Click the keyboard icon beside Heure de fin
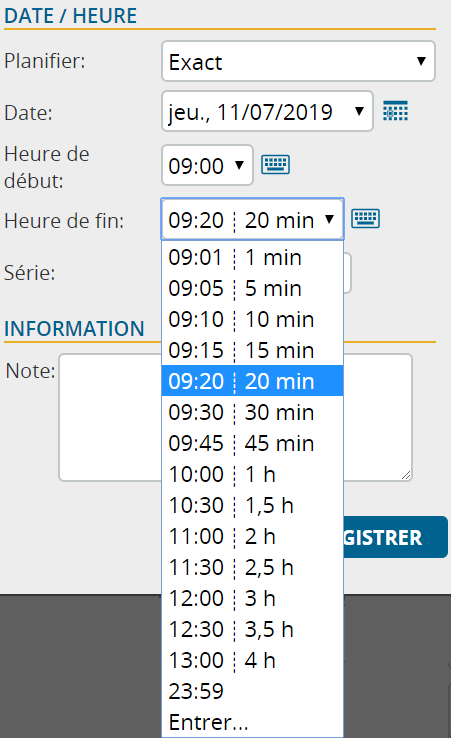This screenshot has height=738, width=451. point(365,219)
